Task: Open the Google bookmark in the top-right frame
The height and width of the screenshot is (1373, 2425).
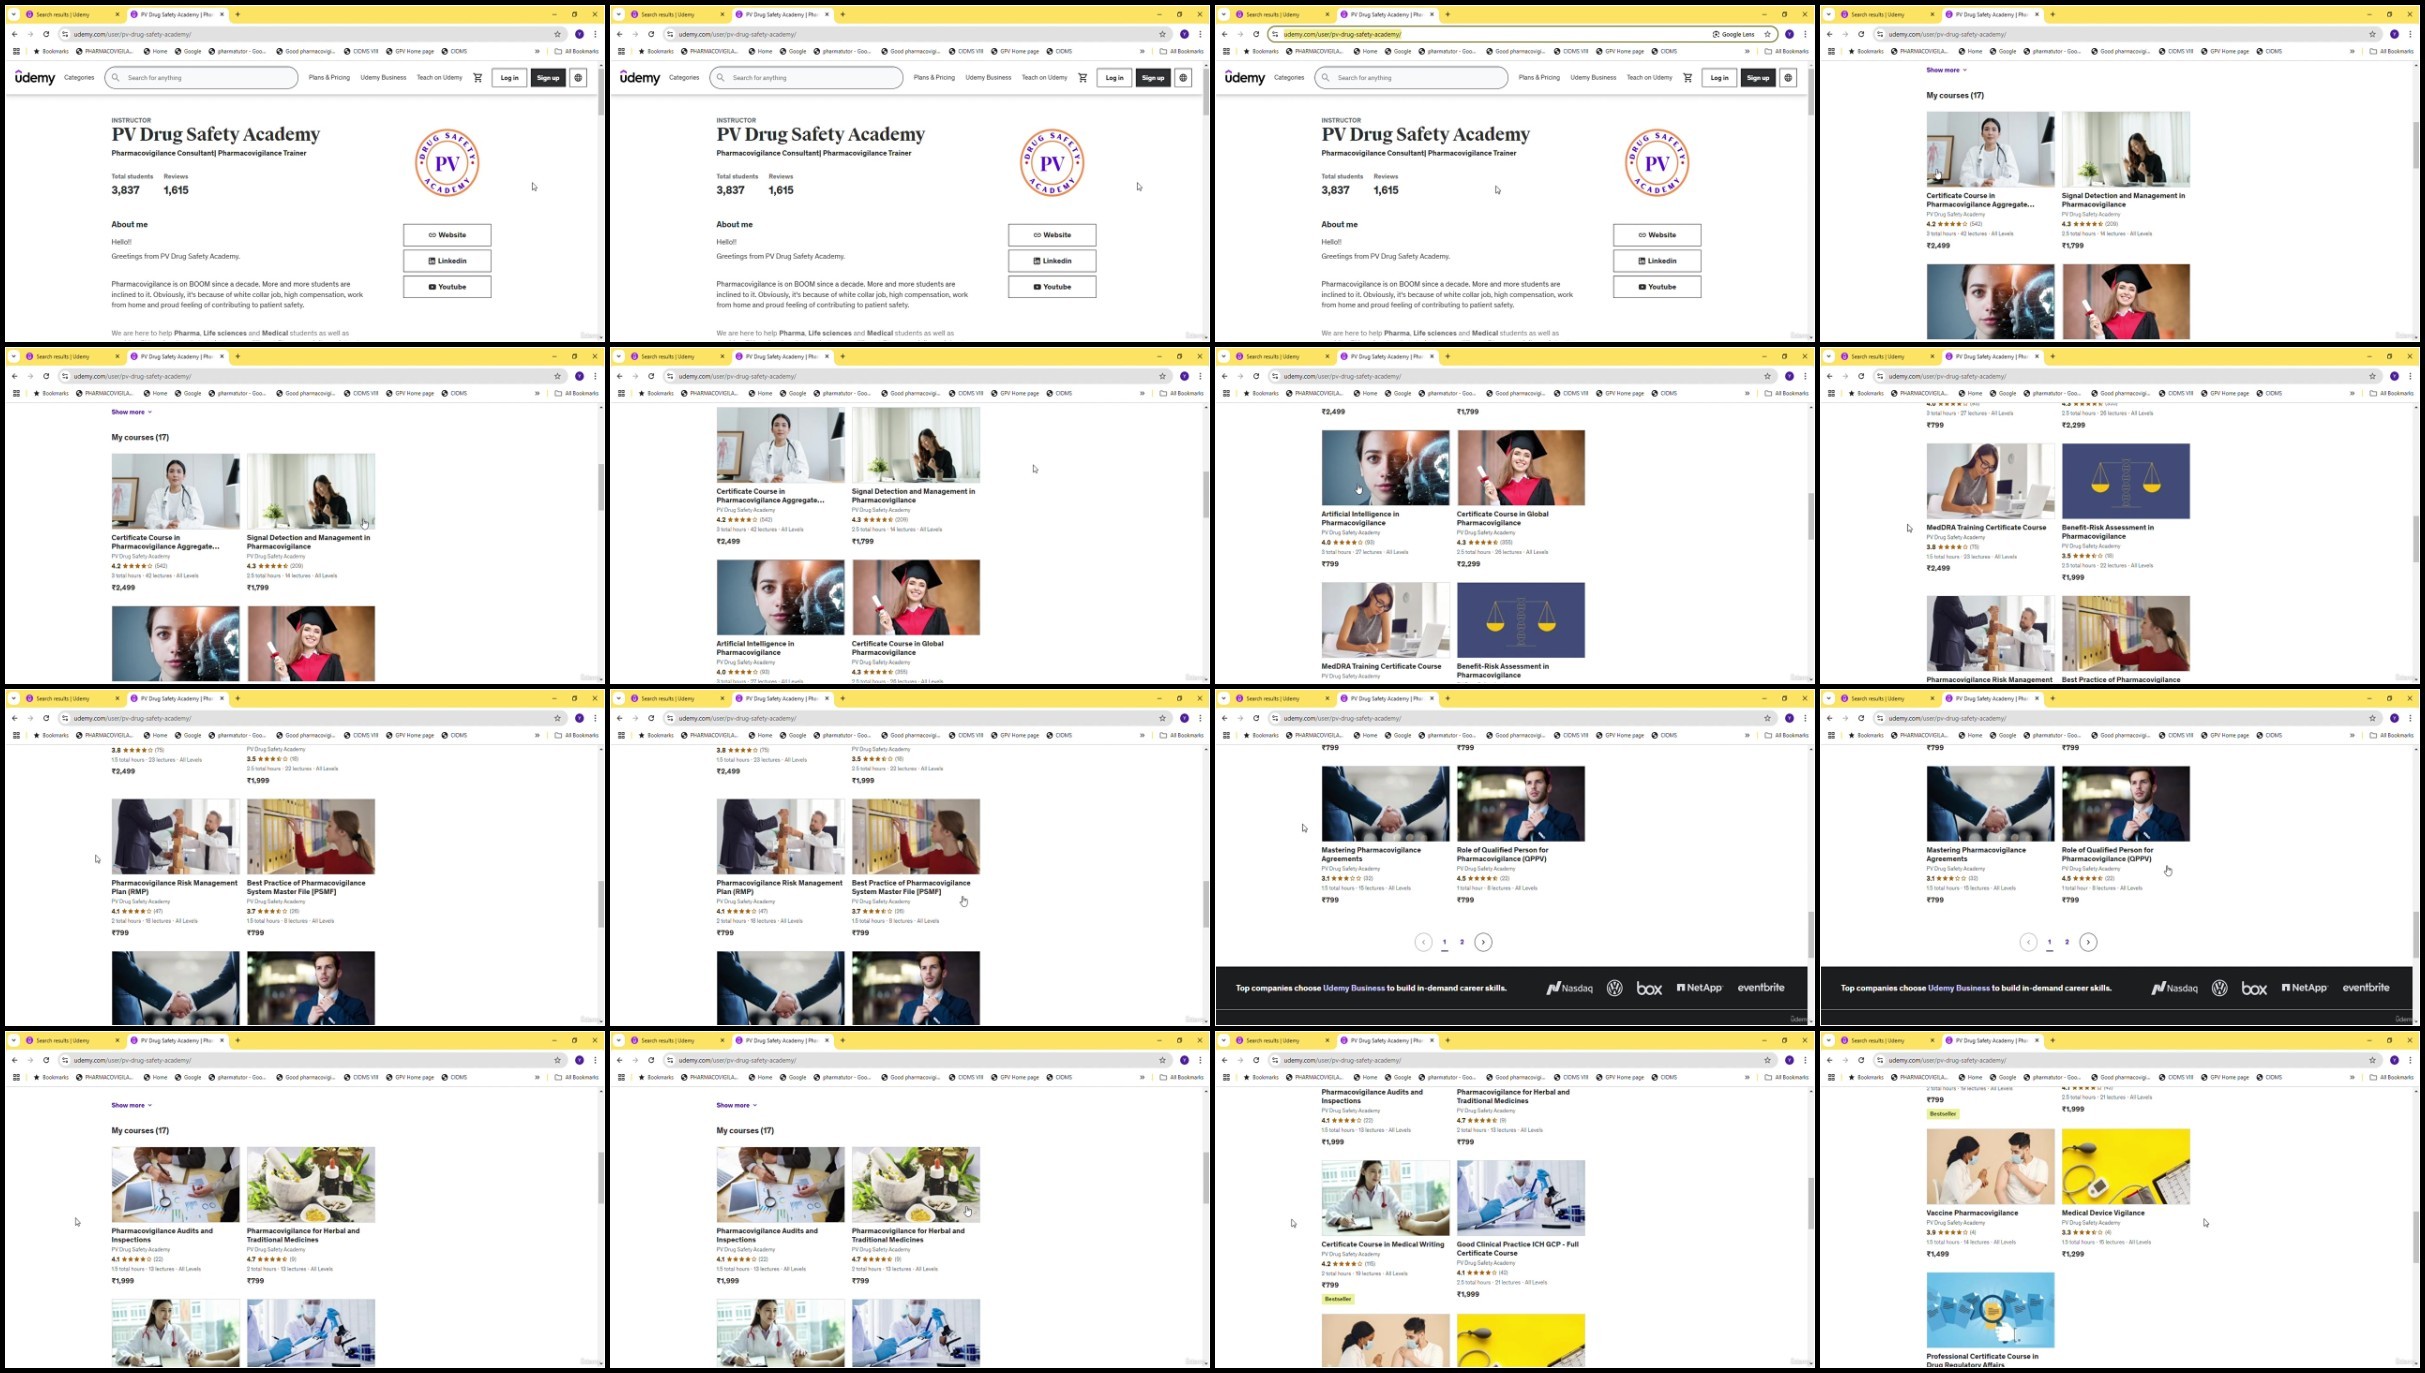Action: click(x=2002, y=51)
